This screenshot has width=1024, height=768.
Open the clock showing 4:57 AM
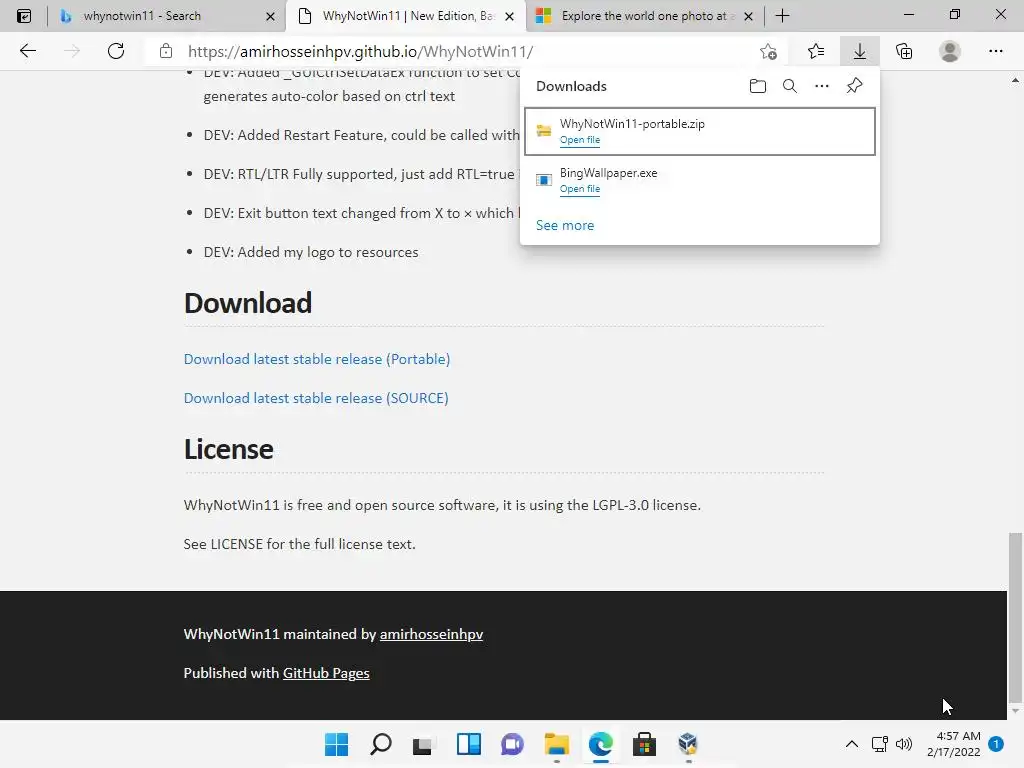[953, 744]
